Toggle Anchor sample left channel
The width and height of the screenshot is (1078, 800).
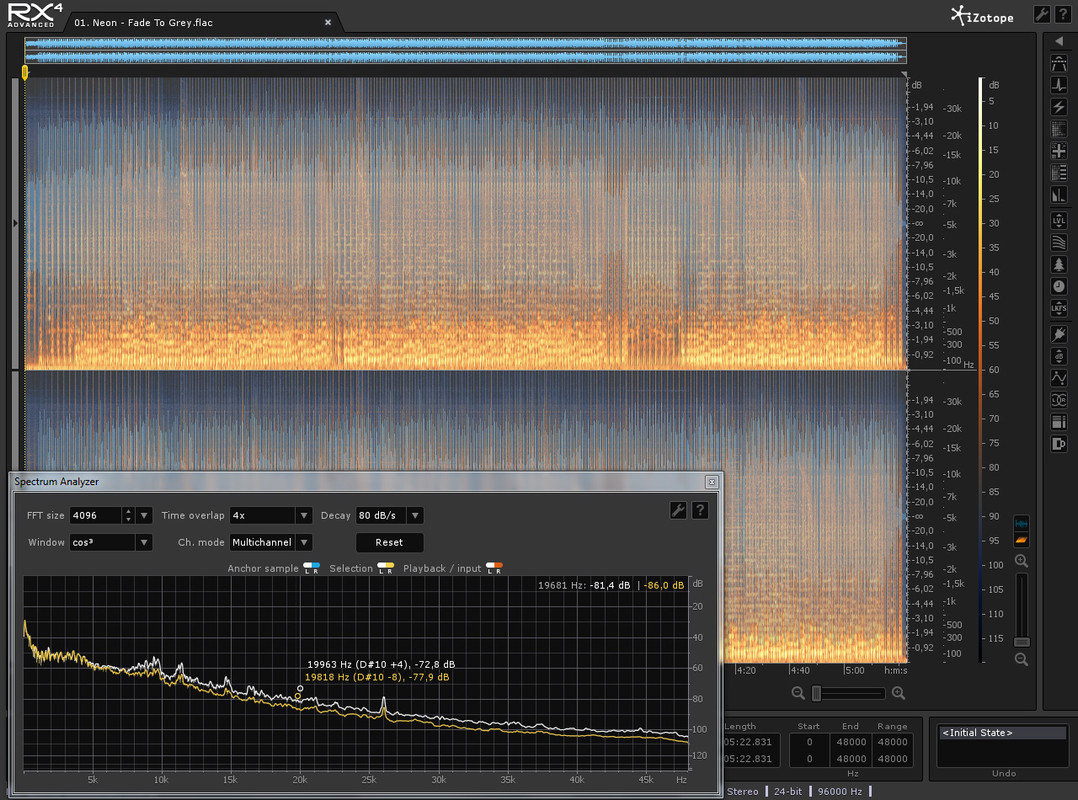coord(307,568)
